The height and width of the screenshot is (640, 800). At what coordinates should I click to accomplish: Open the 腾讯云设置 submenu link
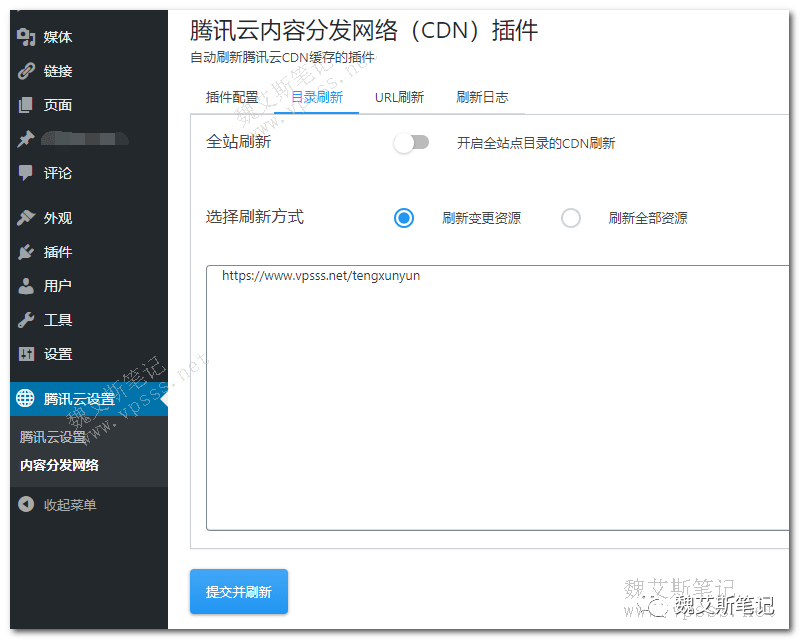(53, 437)
